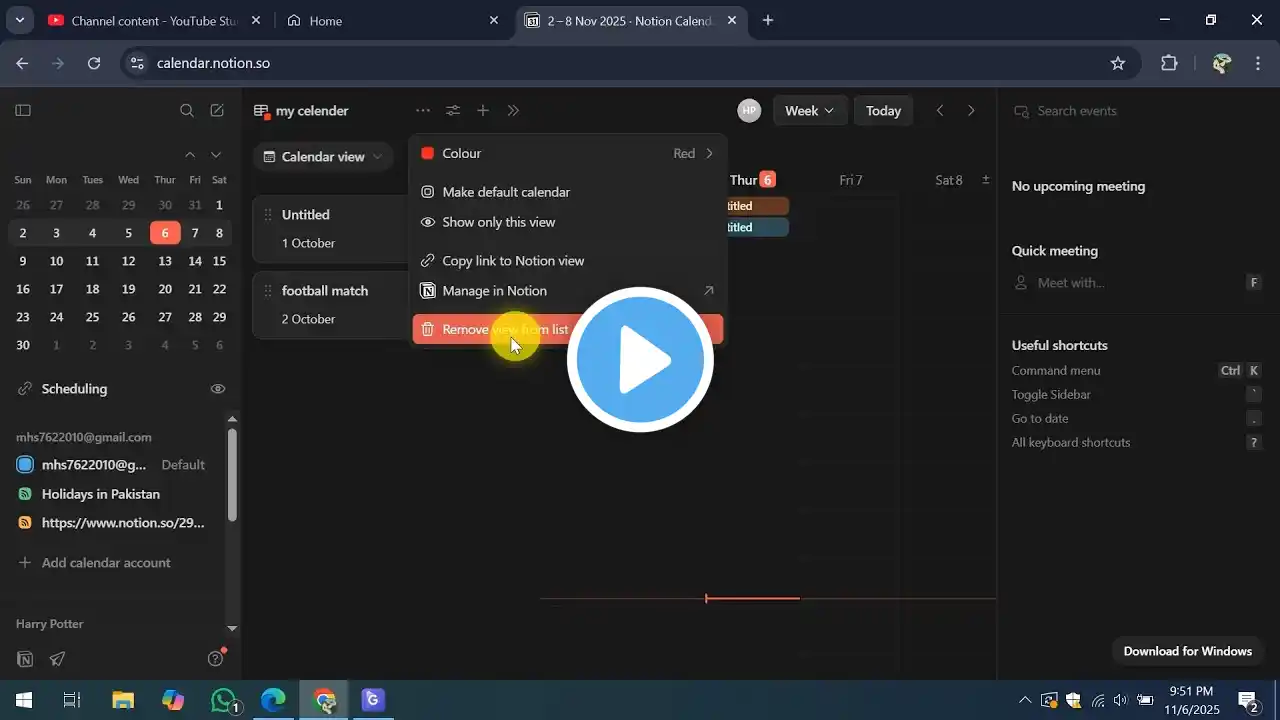
Task: Go to the previous week with the left arrow
Action: [x=940, y=111]
